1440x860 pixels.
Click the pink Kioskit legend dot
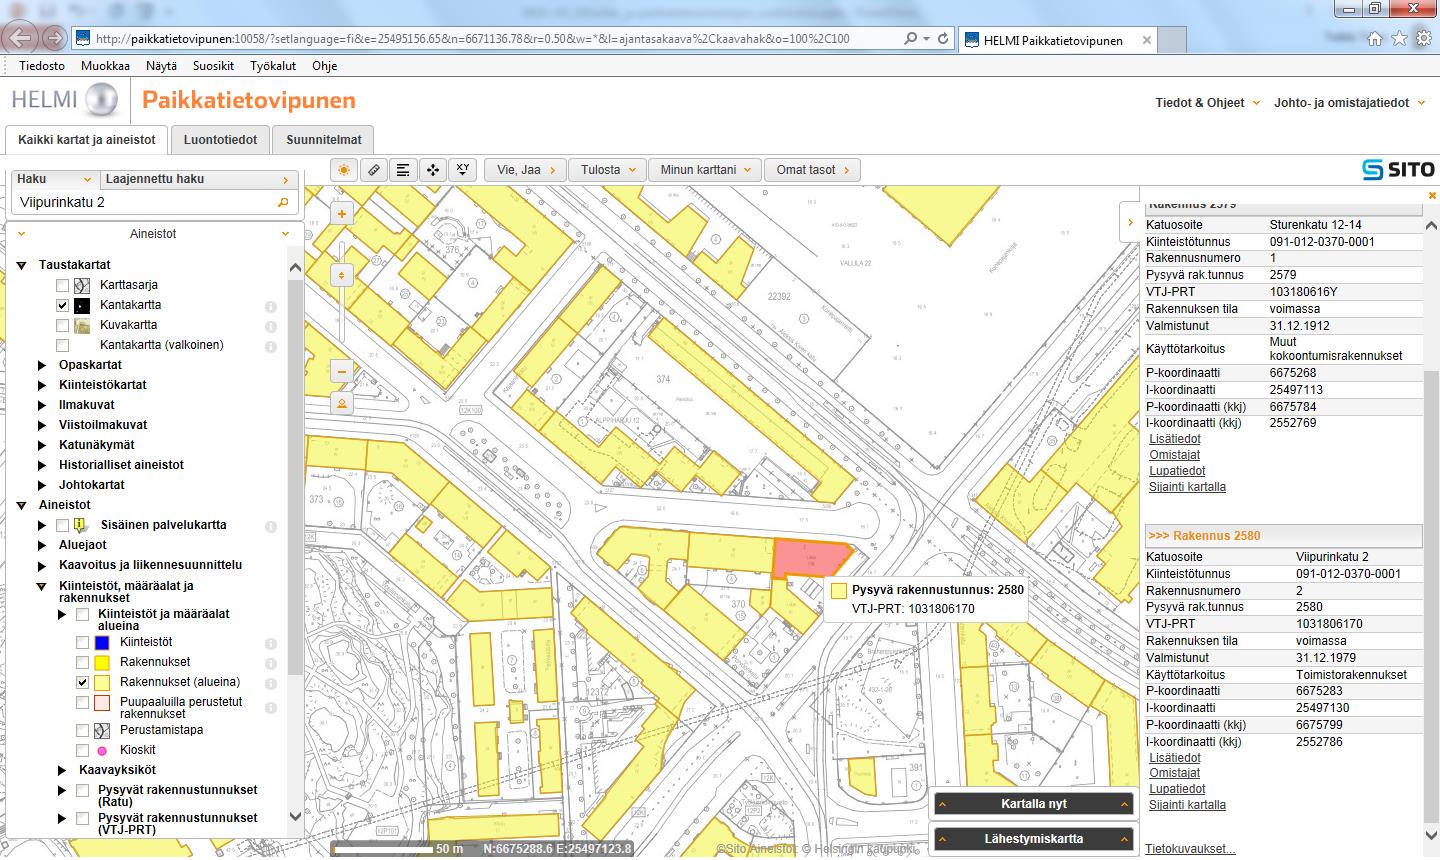[x=102, y=751]
